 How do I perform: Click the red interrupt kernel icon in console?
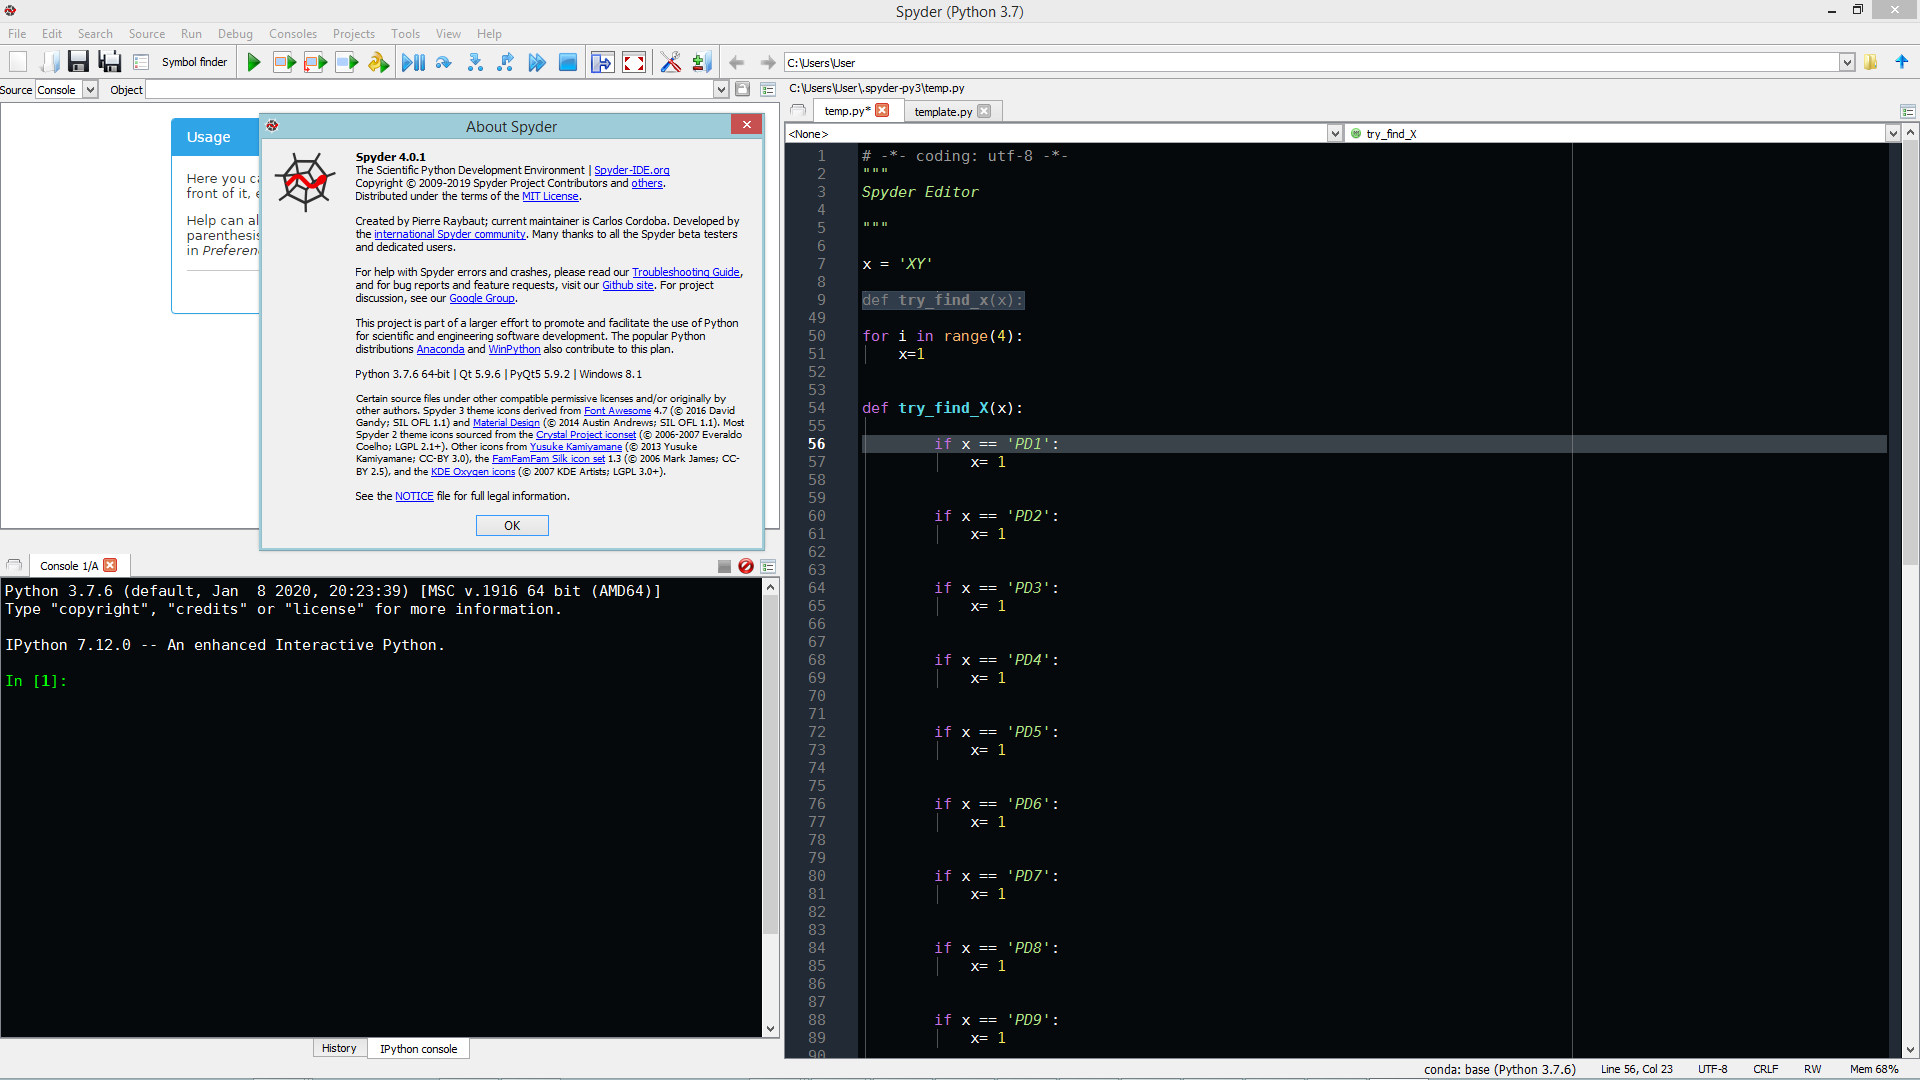[746, 566]
